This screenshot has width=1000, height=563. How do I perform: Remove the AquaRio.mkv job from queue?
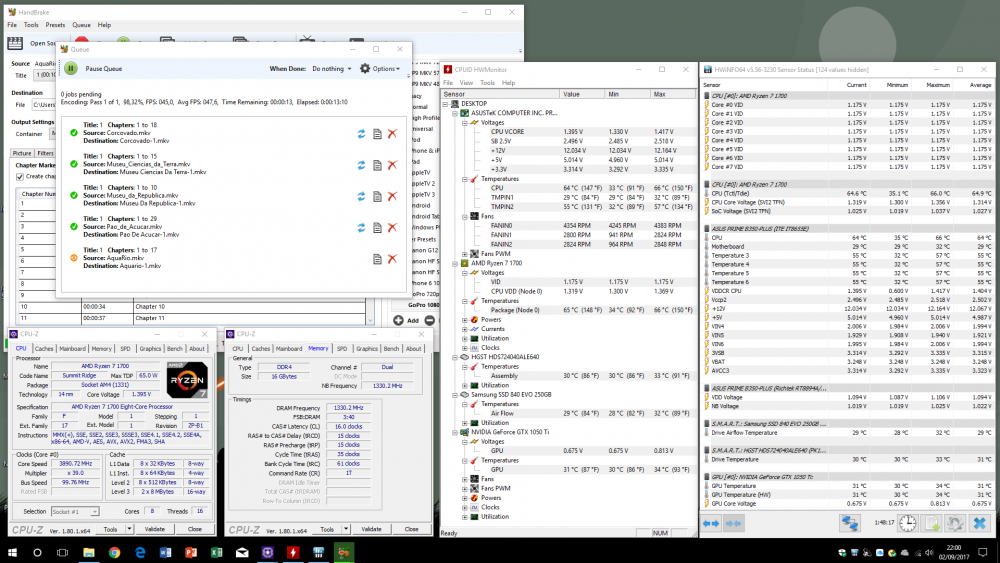392,258
